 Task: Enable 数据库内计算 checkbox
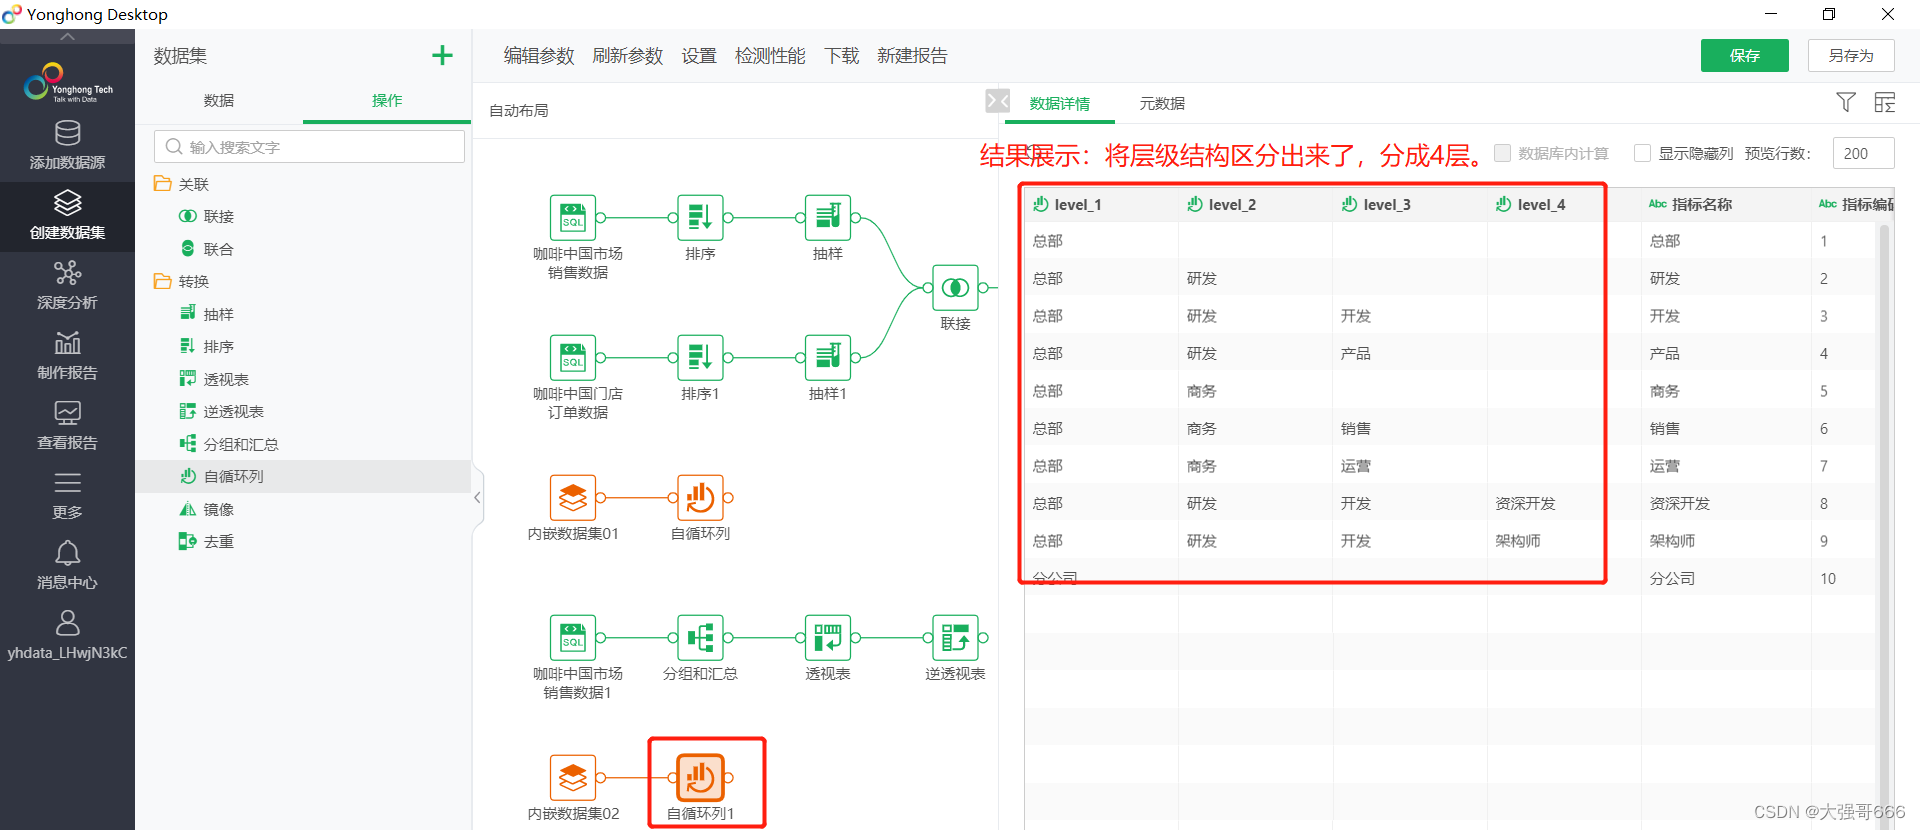tap(1502, 153)
